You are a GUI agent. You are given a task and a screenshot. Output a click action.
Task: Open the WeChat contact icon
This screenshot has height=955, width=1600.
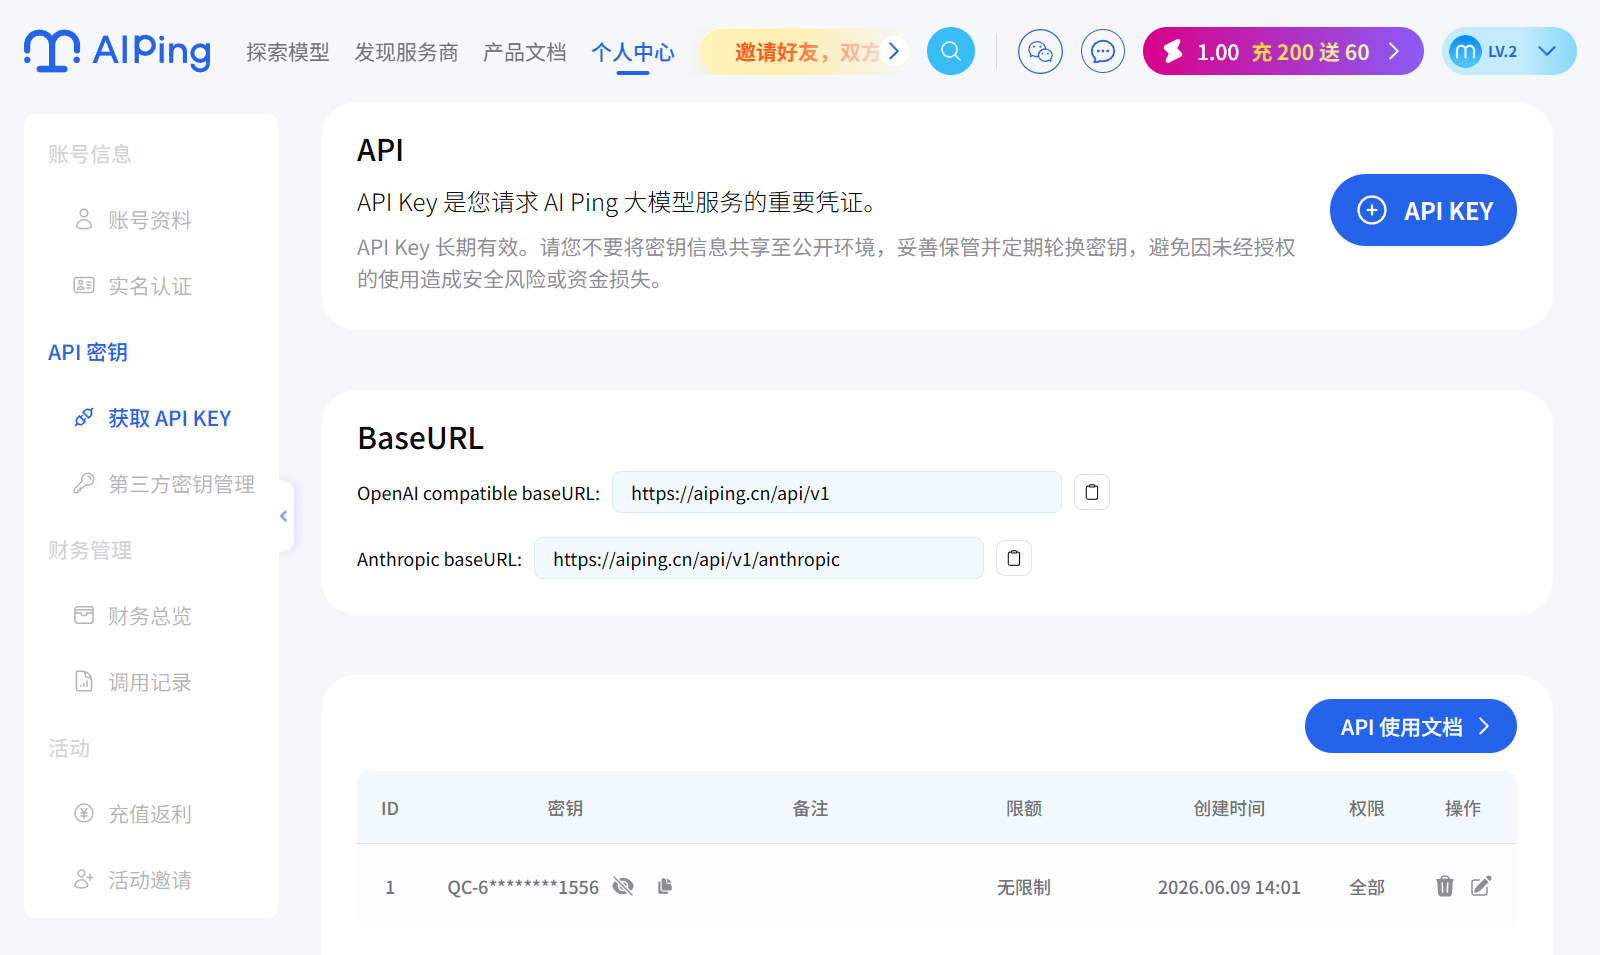pos(1040,51)
